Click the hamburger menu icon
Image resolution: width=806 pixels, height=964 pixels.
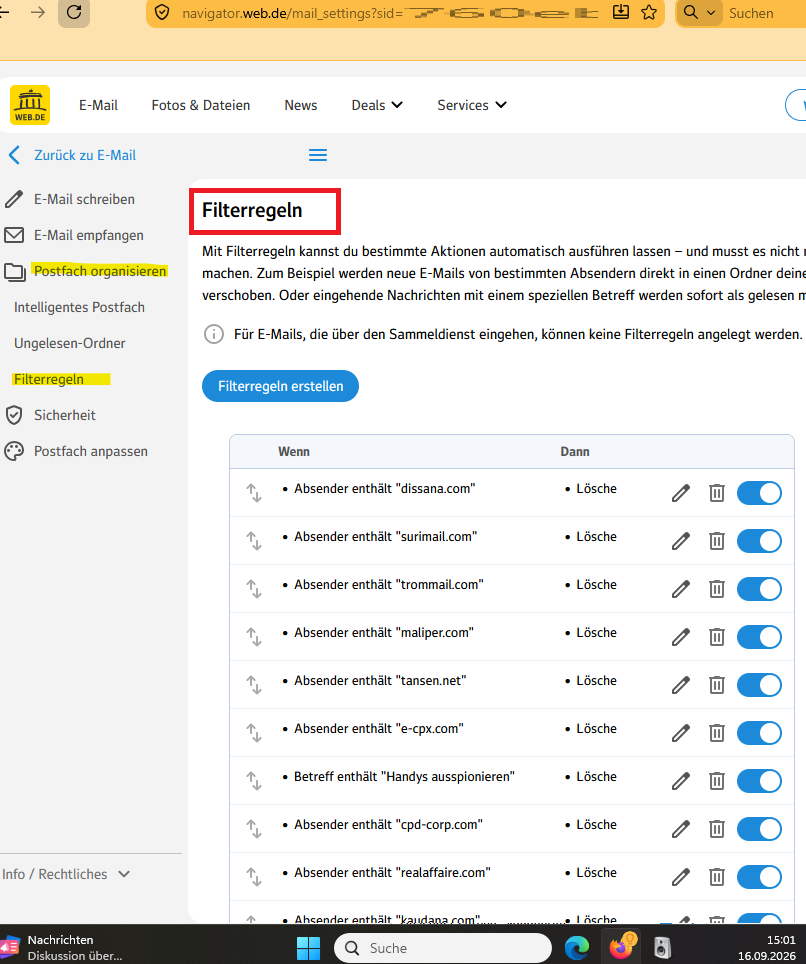(x=318, y=155)
